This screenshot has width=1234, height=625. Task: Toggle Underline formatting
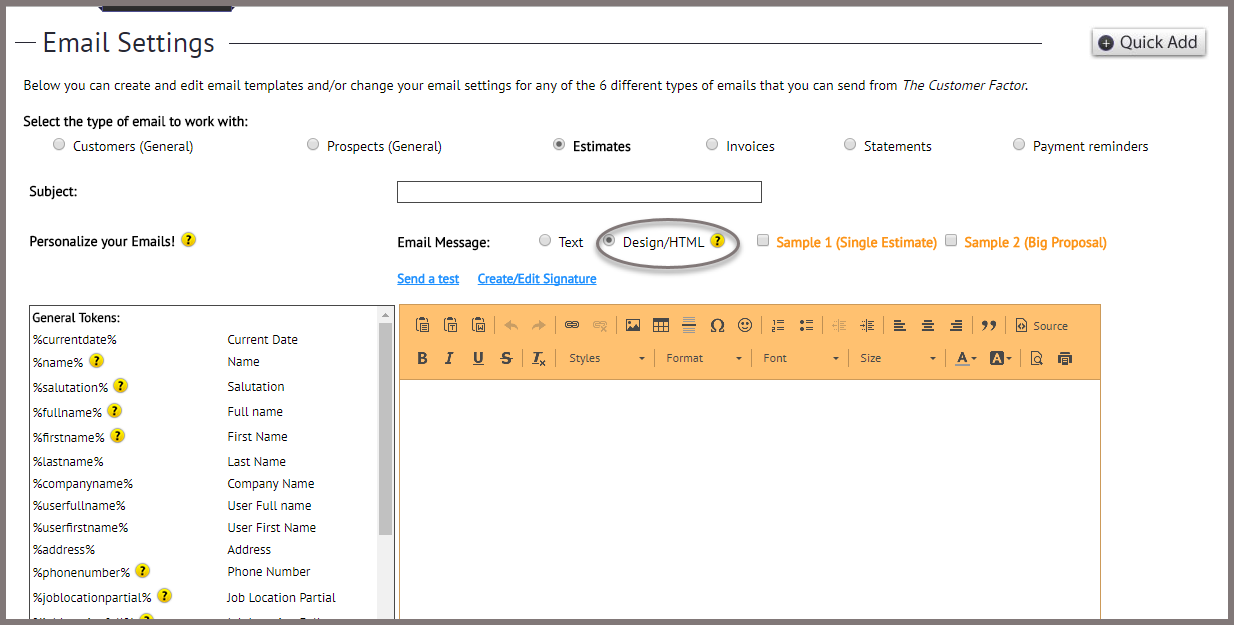[x=478, y=358]
